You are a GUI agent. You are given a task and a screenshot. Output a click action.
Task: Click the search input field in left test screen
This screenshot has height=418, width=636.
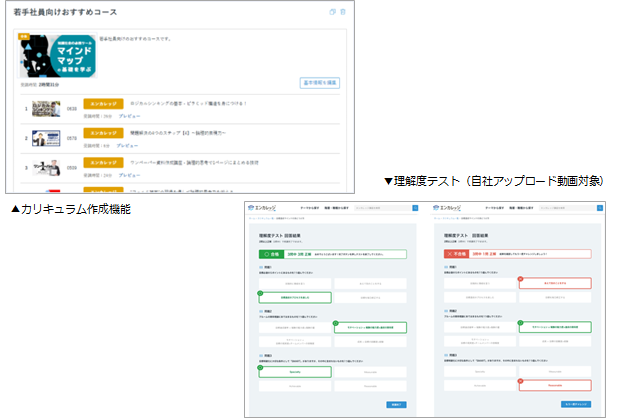coord(383,208)
